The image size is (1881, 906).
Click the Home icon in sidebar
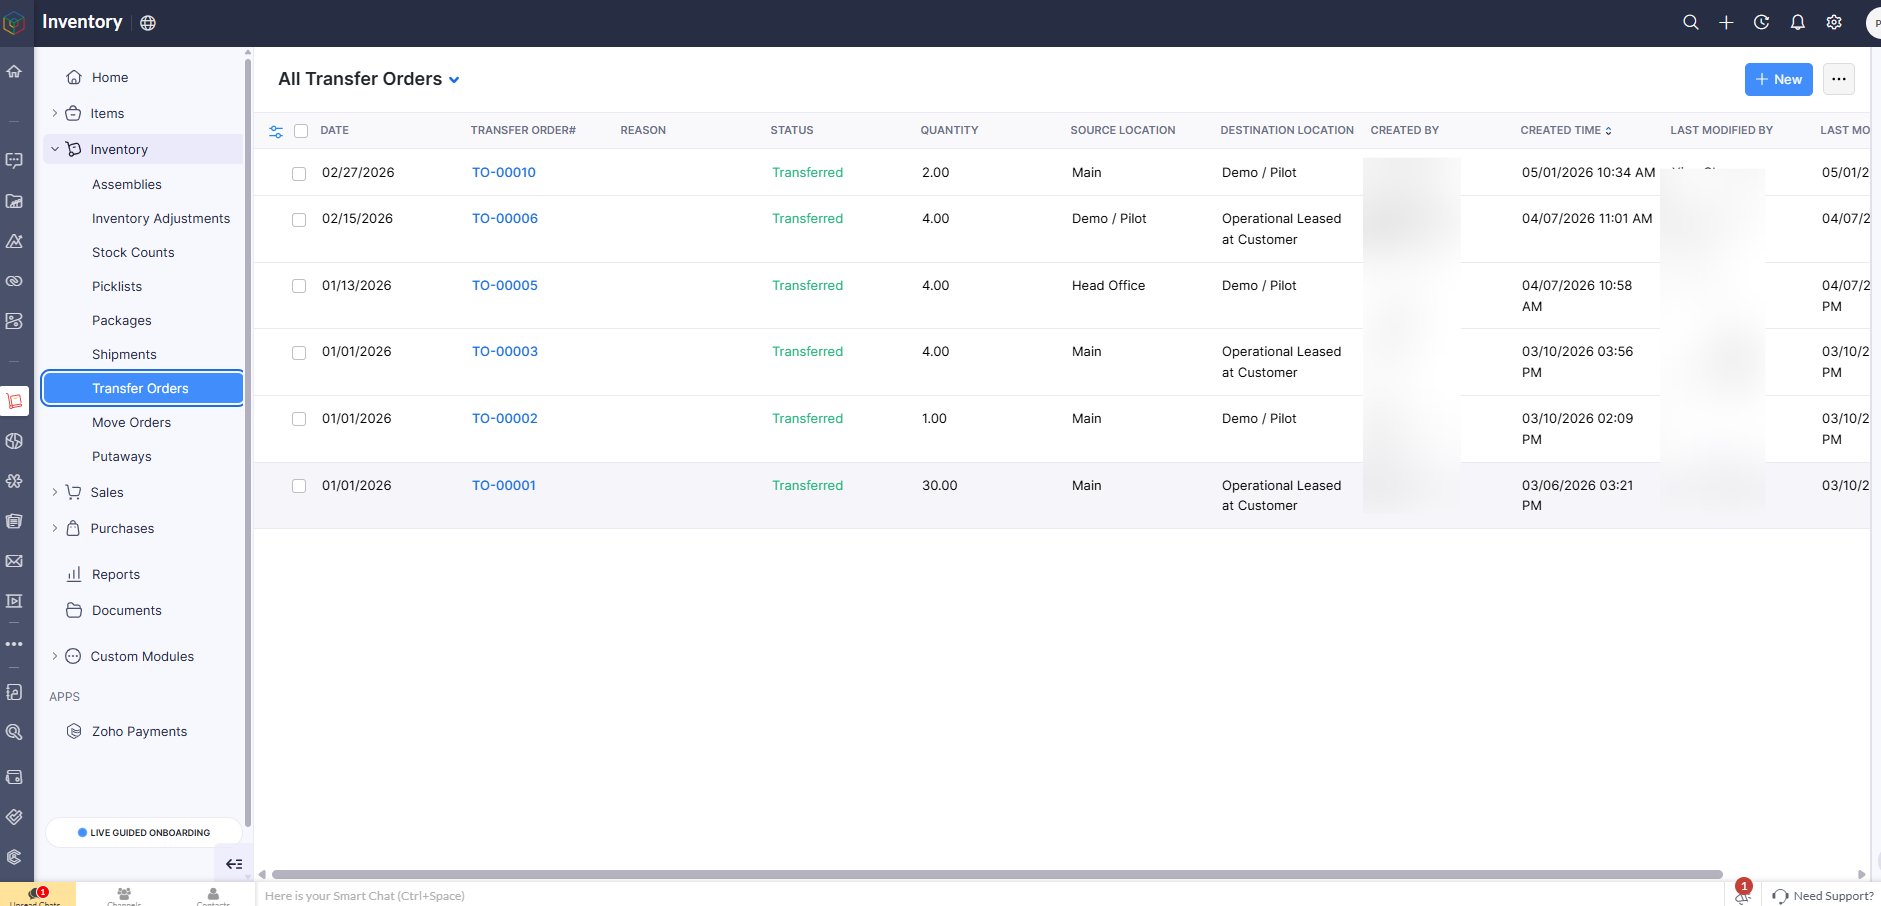[74, 77]
